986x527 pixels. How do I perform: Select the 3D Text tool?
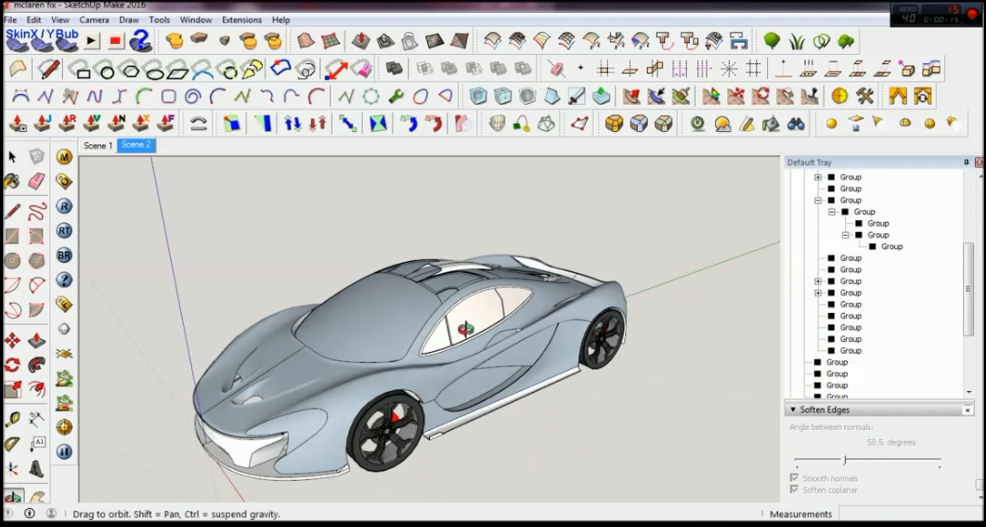[36, 469]
